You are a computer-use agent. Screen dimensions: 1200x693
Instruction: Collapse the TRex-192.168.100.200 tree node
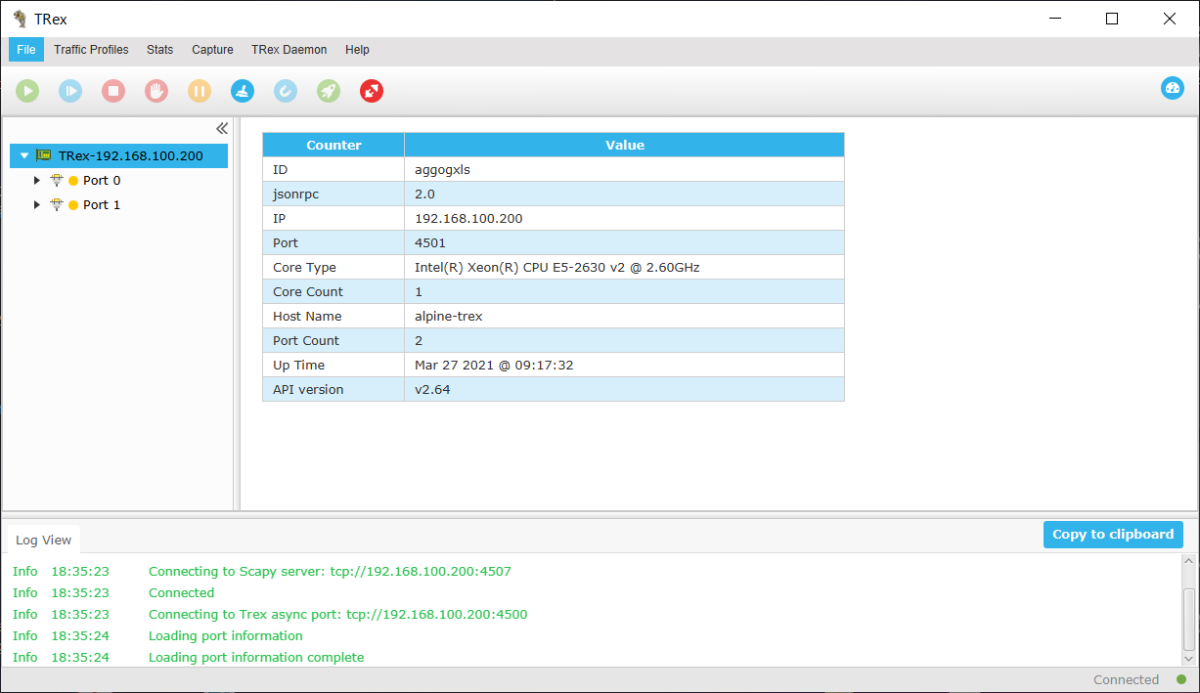(x=25, y=156)
